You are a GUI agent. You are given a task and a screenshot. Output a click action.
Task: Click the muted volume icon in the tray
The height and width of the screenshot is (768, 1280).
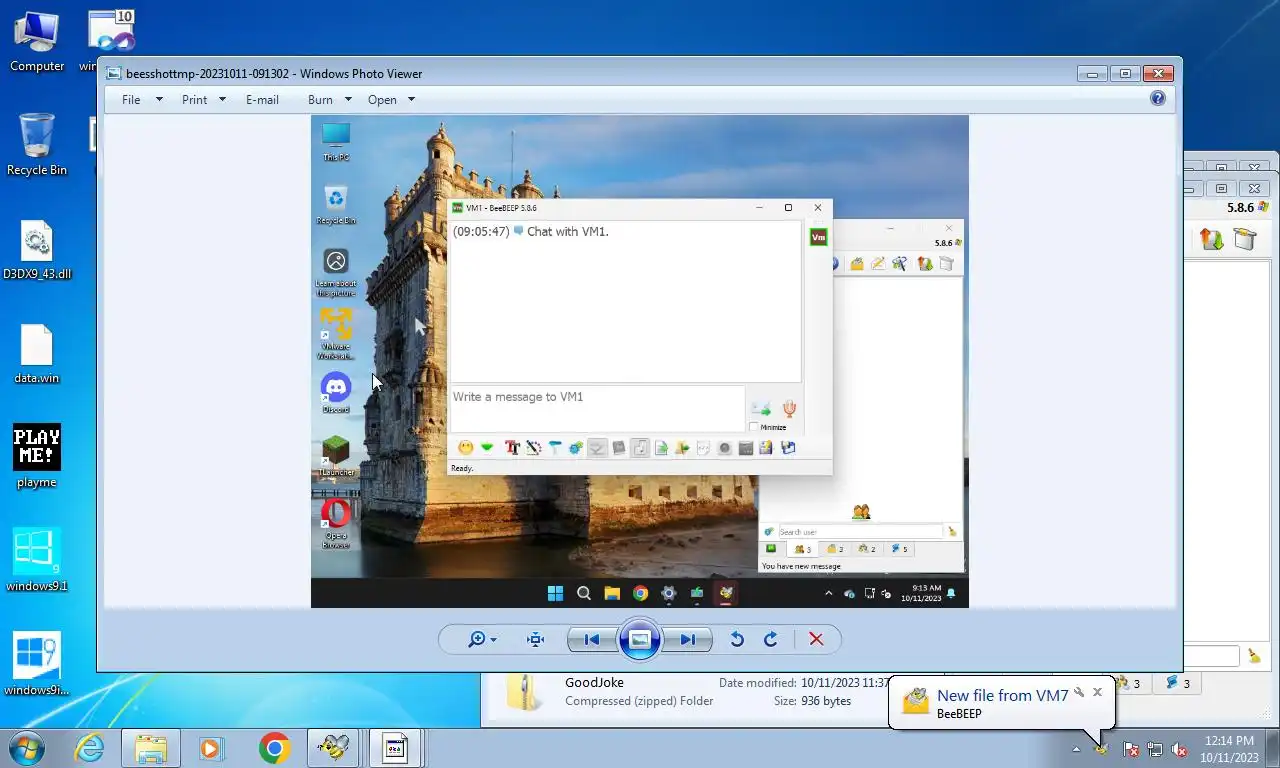(1179, 749)
